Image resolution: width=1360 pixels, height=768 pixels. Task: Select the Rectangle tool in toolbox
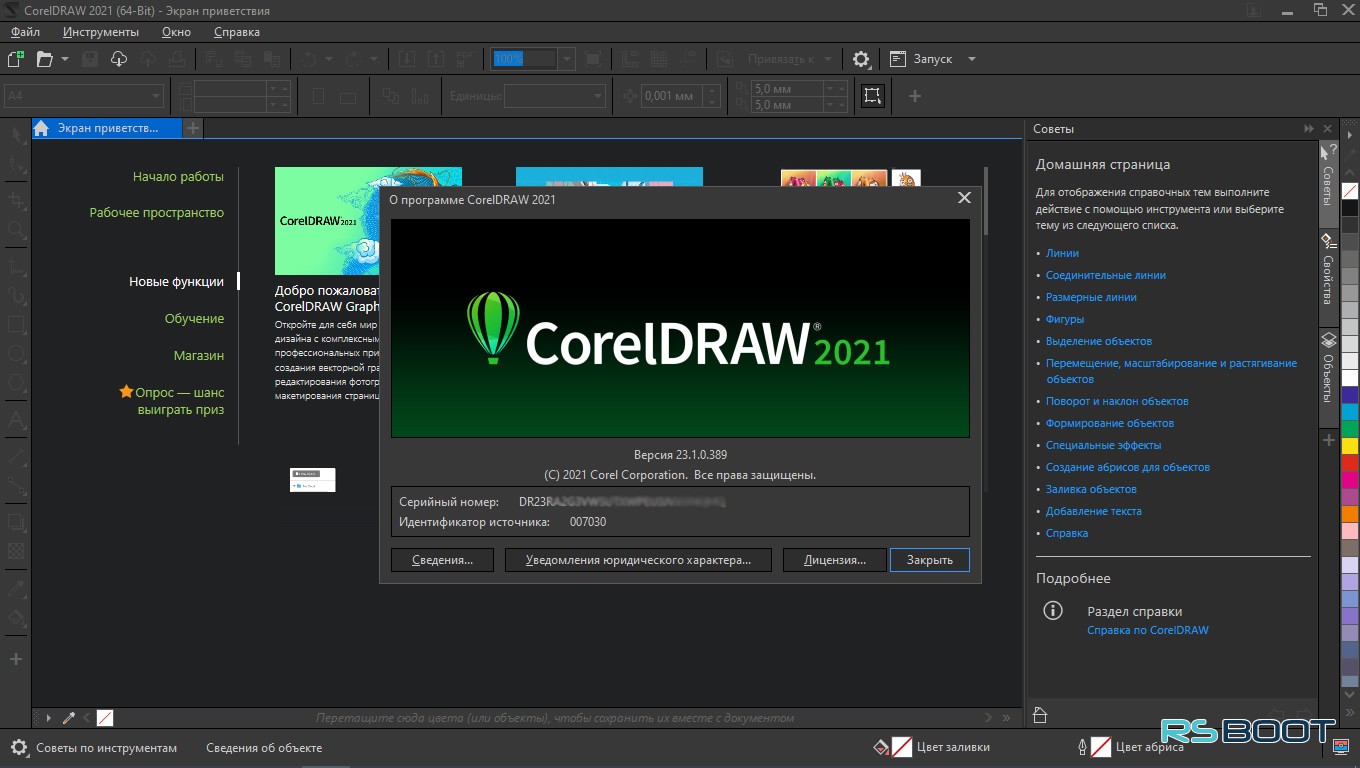16,325
